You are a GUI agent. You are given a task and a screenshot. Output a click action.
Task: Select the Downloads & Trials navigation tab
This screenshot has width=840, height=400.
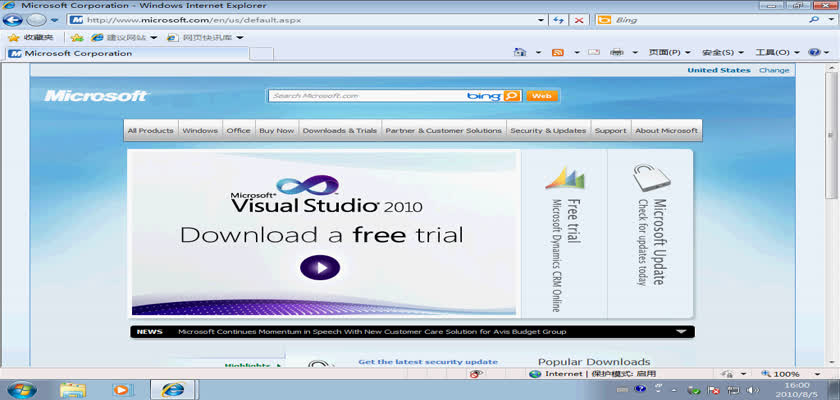click(340, 130)
